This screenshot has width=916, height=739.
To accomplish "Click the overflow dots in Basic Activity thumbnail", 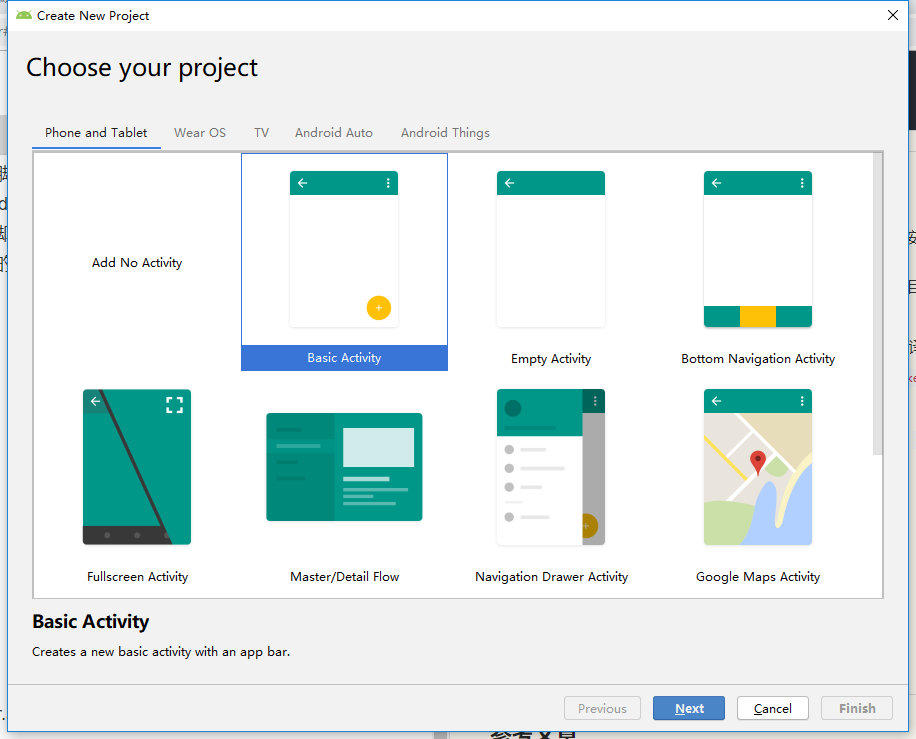I will tap(388, 183).
